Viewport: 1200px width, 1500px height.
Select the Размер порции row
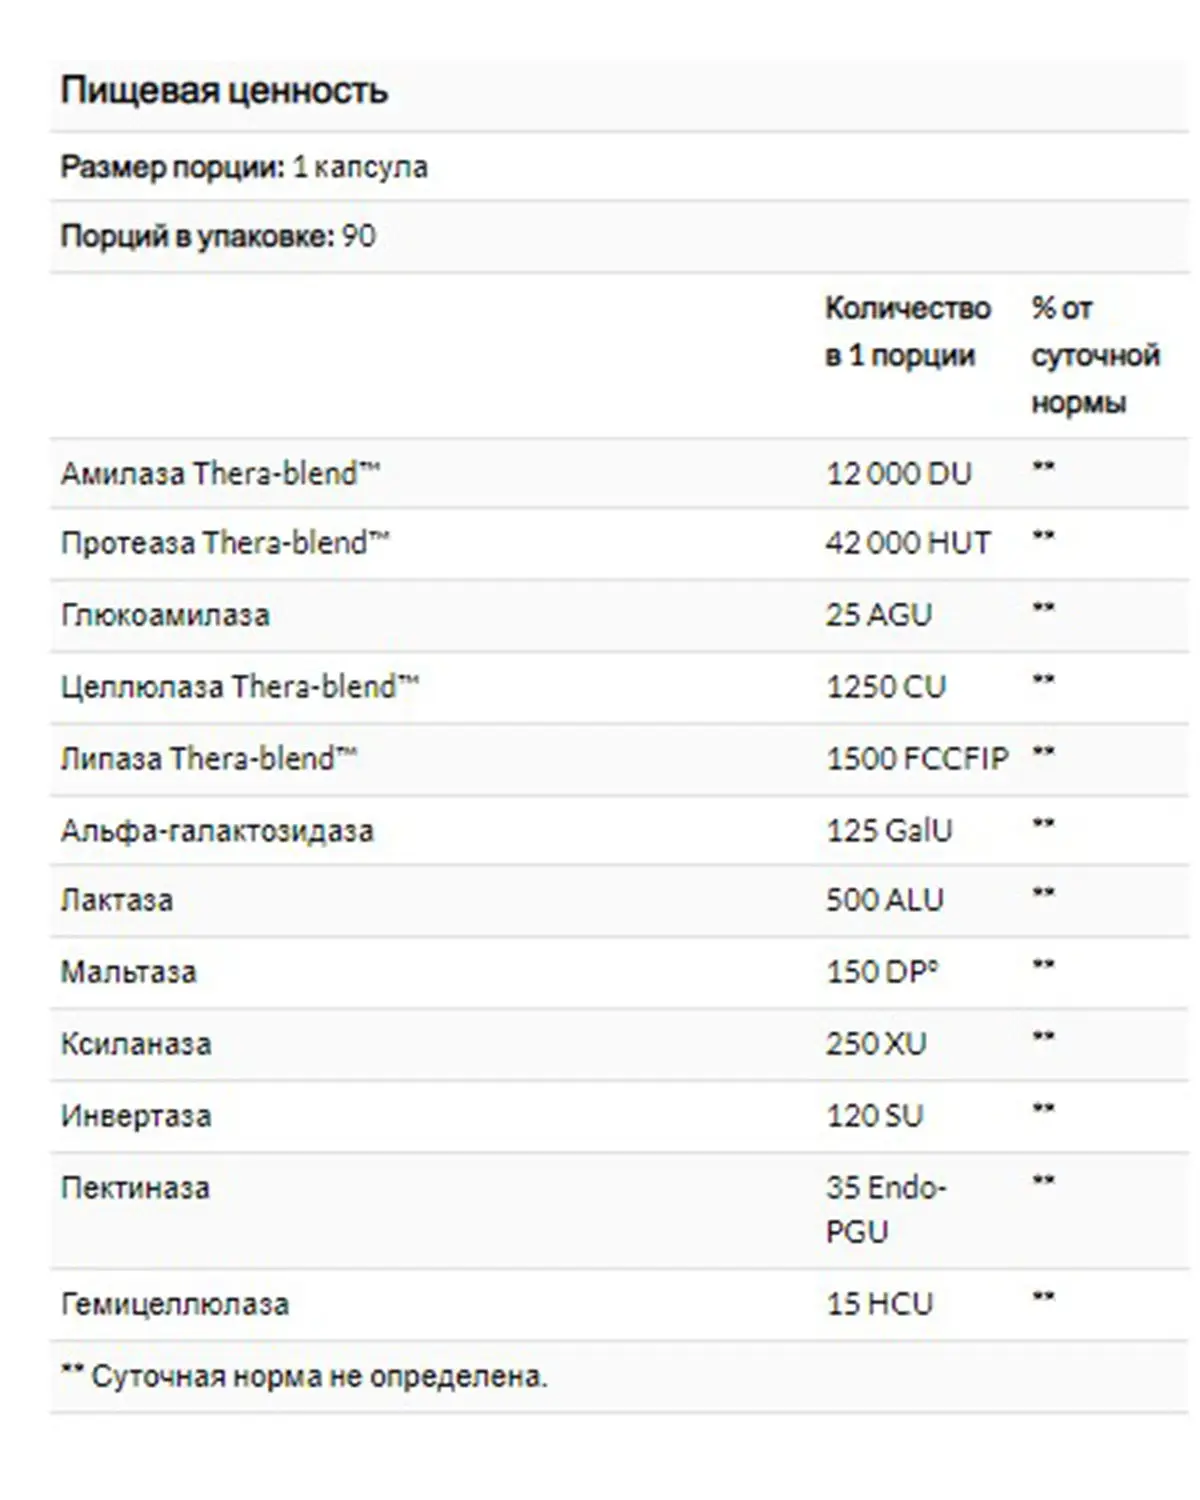(x=619, y=166)
